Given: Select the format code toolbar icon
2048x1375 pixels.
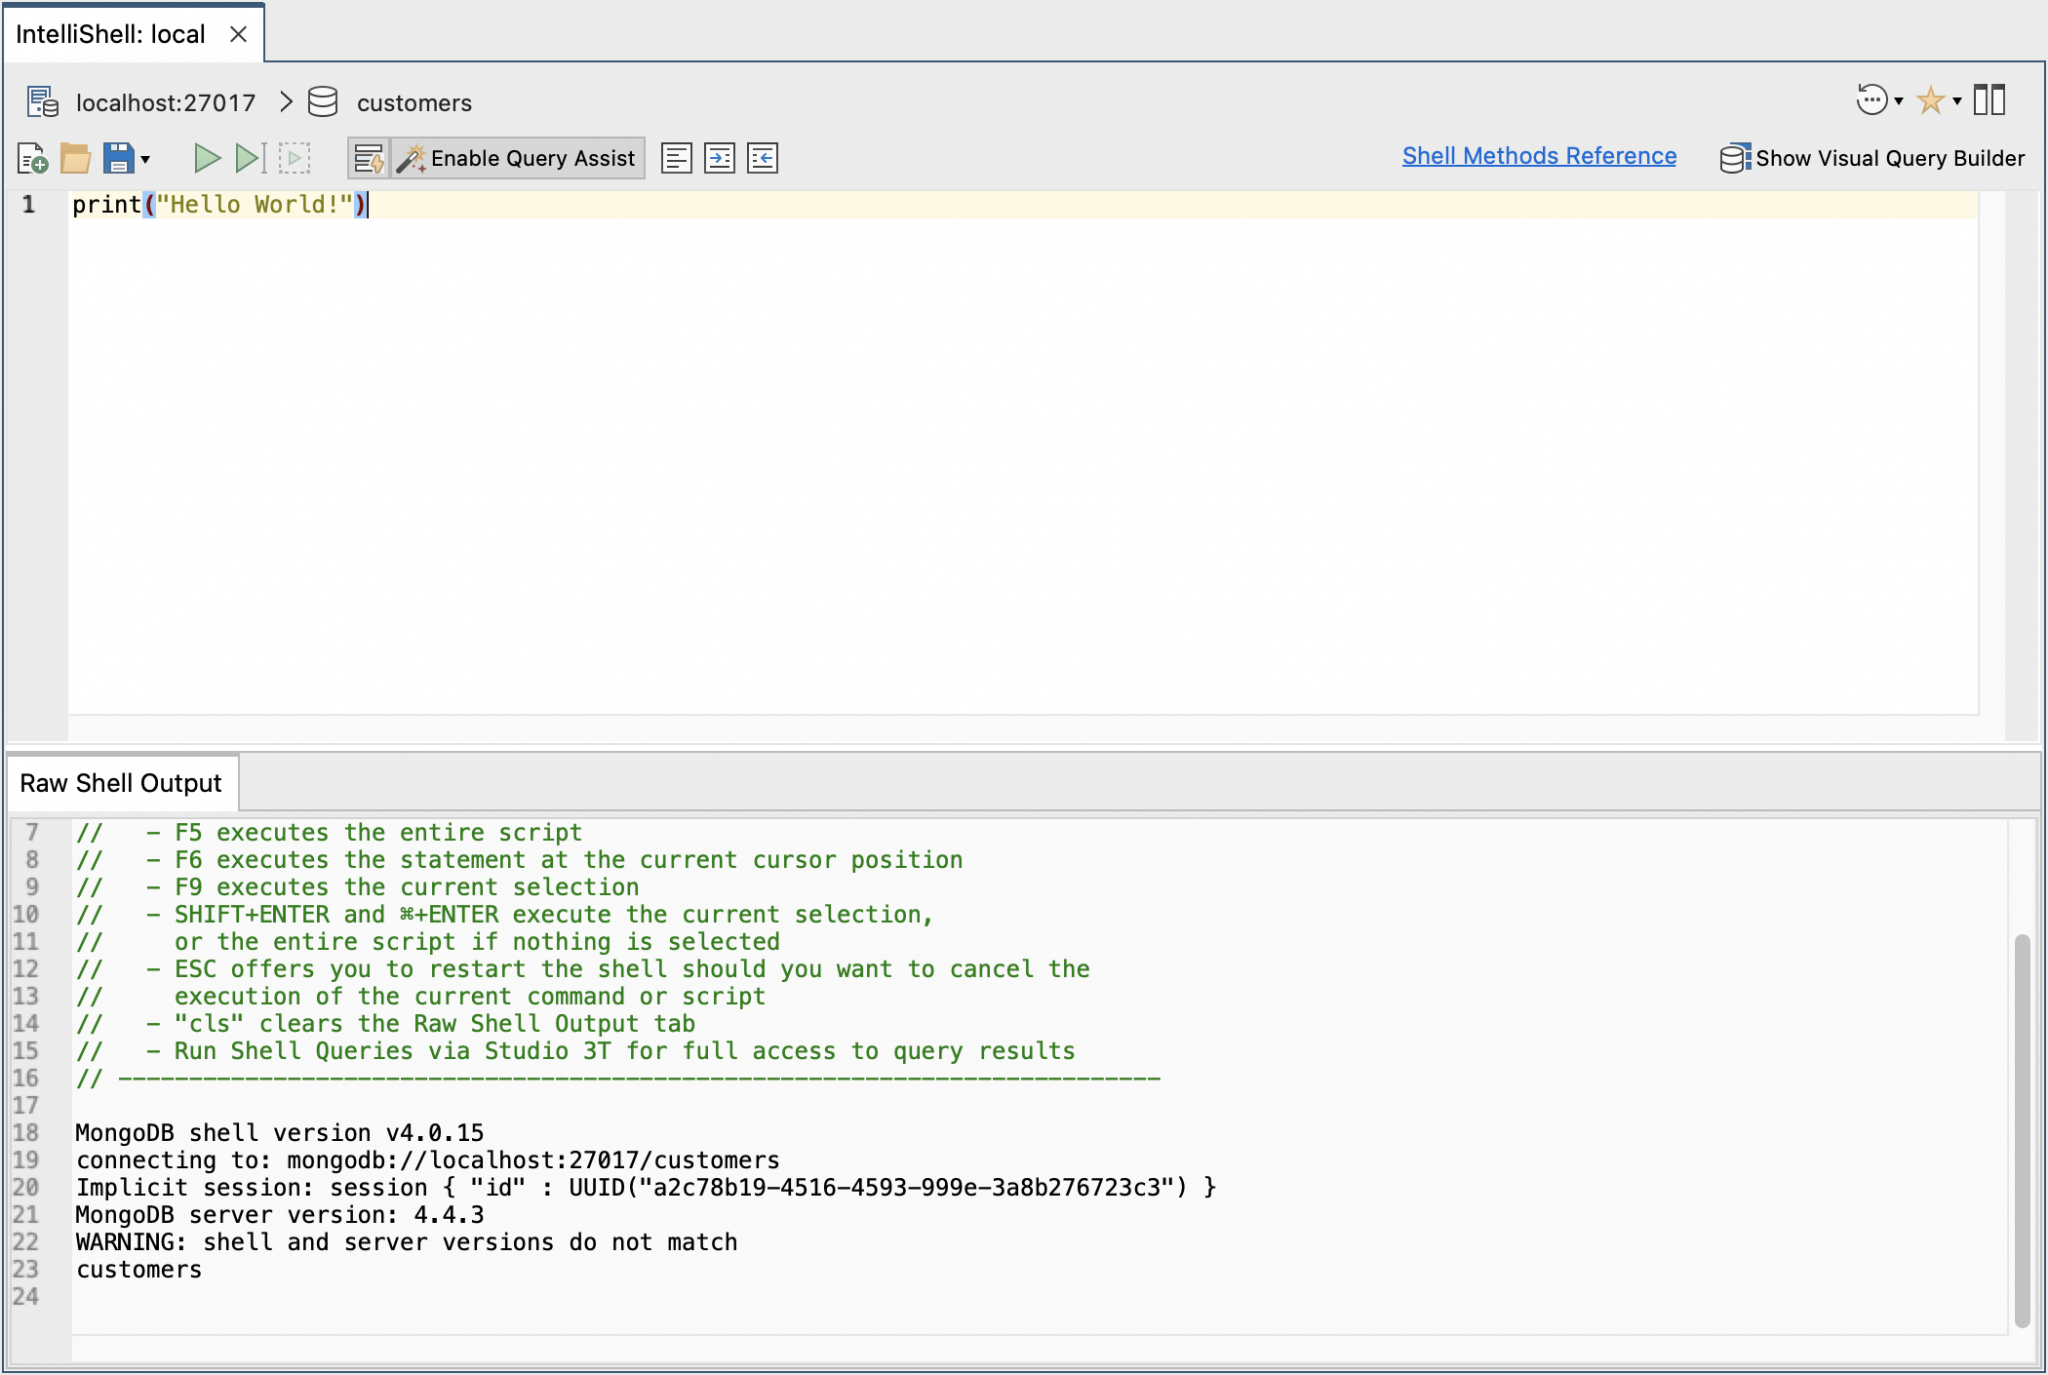Looking at the screenshot, I should pos(679,158).
